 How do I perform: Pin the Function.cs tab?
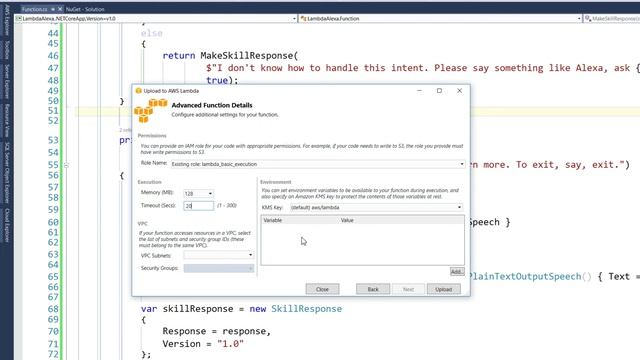(x=53, y=9)
